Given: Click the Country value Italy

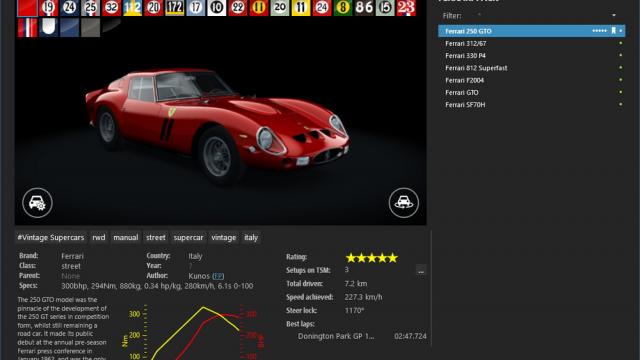Looking at the screenshot, I should (195, 256).
